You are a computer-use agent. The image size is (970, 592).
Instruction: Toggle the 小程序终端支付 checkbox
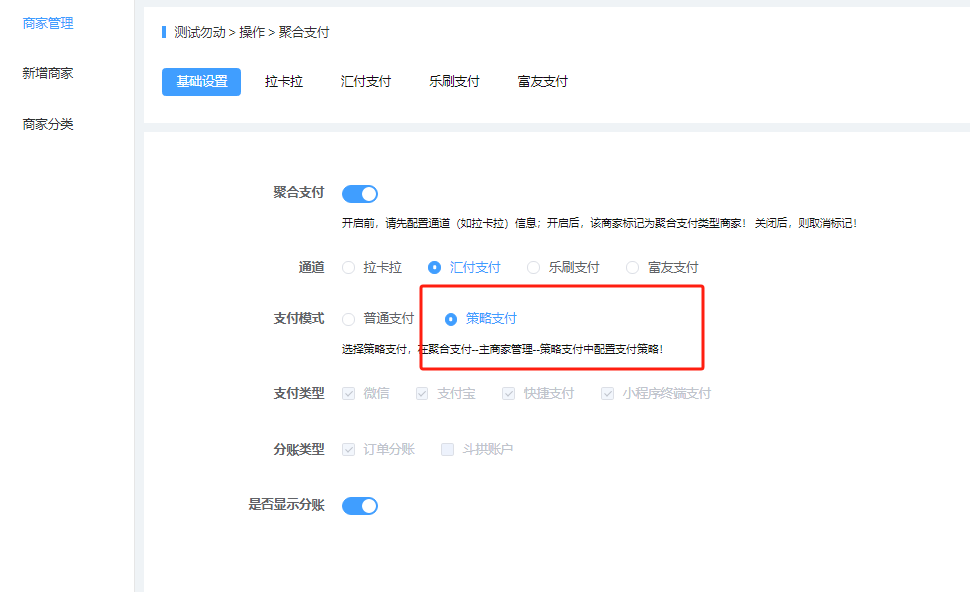tap(607, 394)
